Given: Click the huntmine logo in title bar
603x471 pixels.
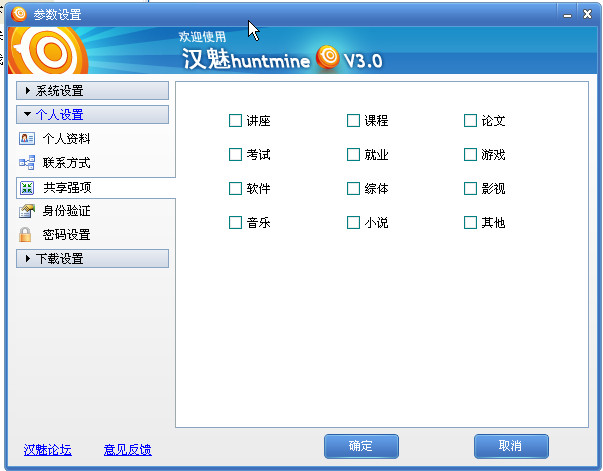Looking at the screenshot, I should (x=19, y=14).
